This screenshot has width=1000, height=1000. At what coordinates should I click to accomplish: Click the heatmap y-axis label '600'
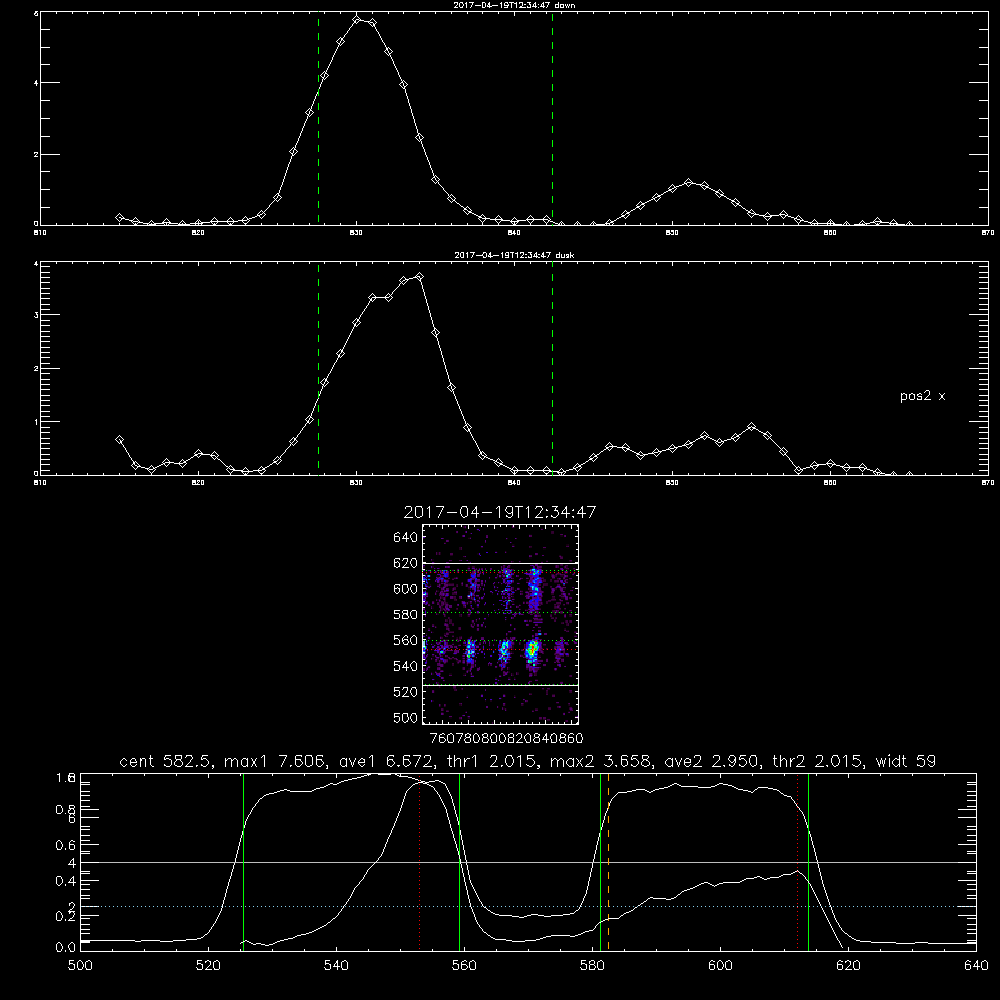406,589
